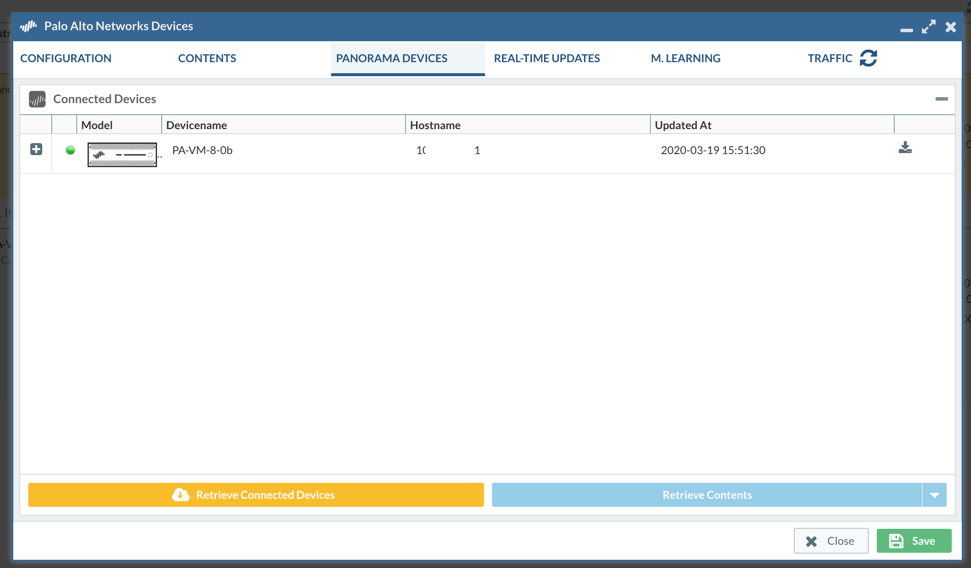Click the device model thumbnail image
Viewport: 971px width, 568px height.
tap(122, 154)
